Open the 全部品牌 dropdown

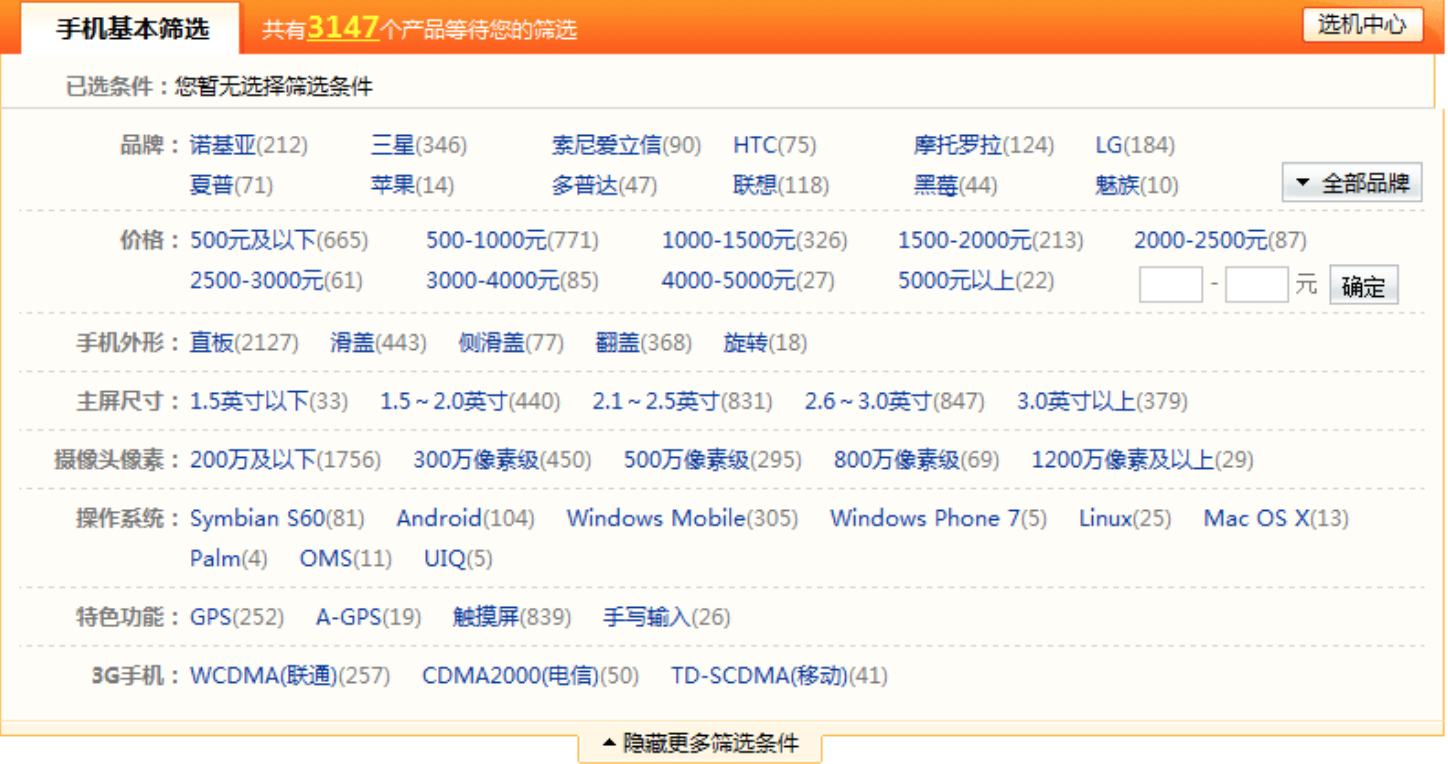click(x=1352, y=183)
